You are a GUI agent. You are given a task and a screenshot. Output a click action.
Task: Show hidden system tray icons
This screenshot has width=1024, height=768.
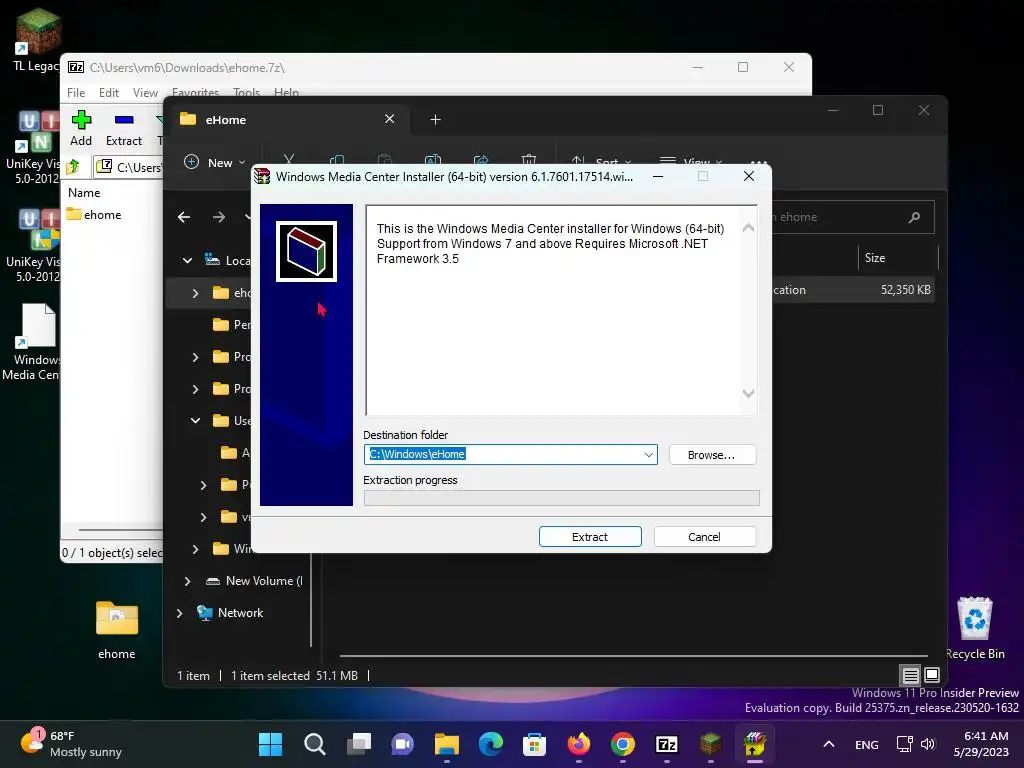click(829, 744)
